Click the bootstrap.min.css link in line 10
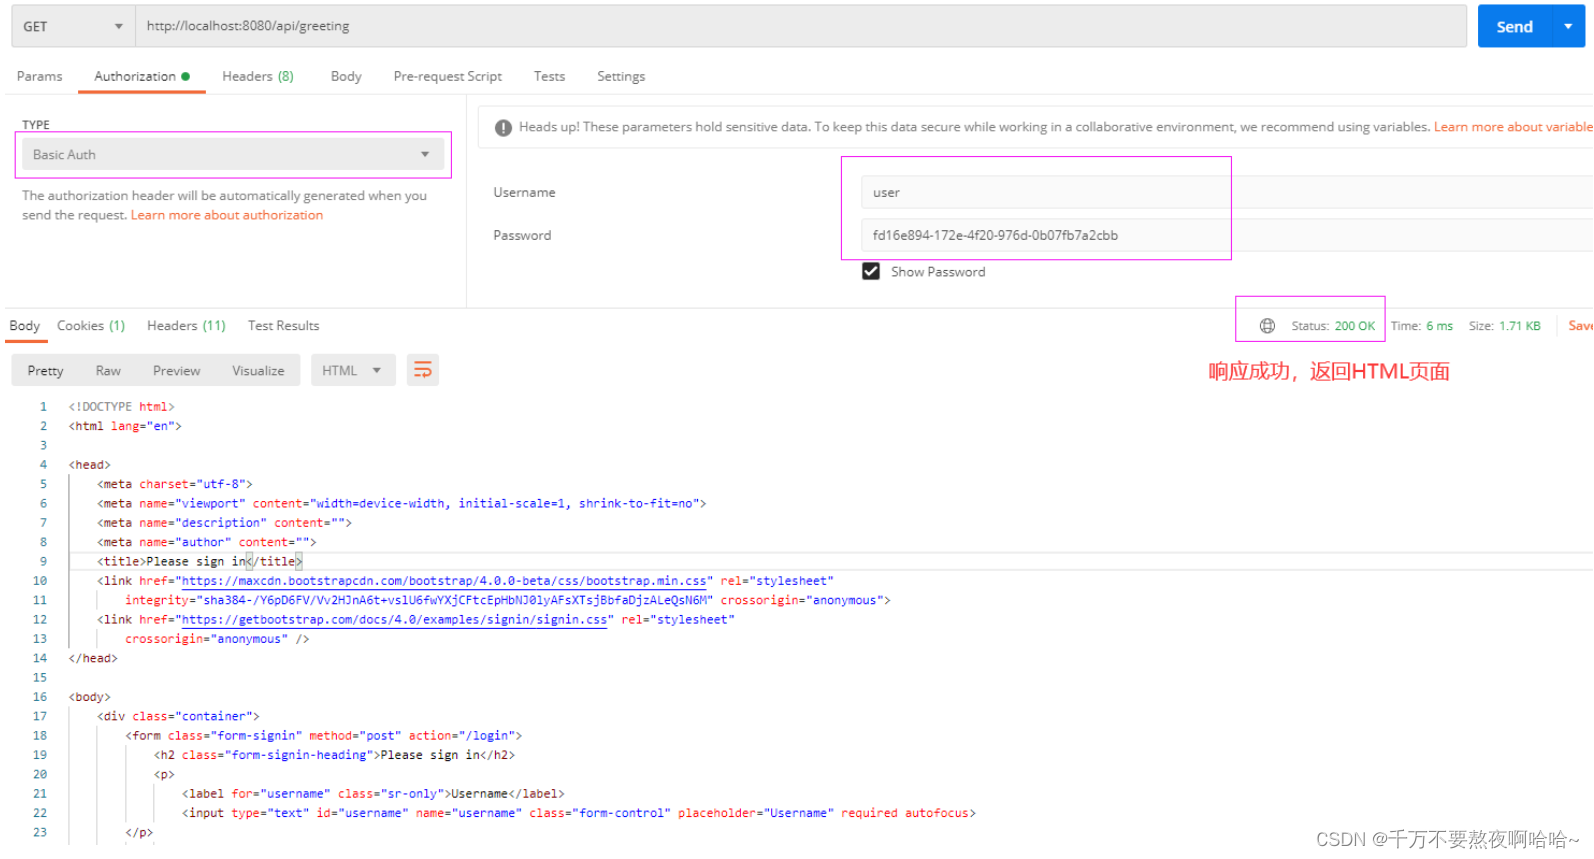The image size is (1594, 859). click(x=444, y=581)
